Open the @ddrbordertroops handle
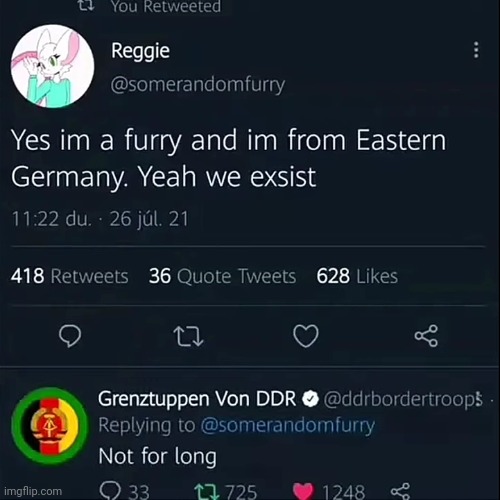The width and height of the screenshot is (500, 500). [403, 399]
